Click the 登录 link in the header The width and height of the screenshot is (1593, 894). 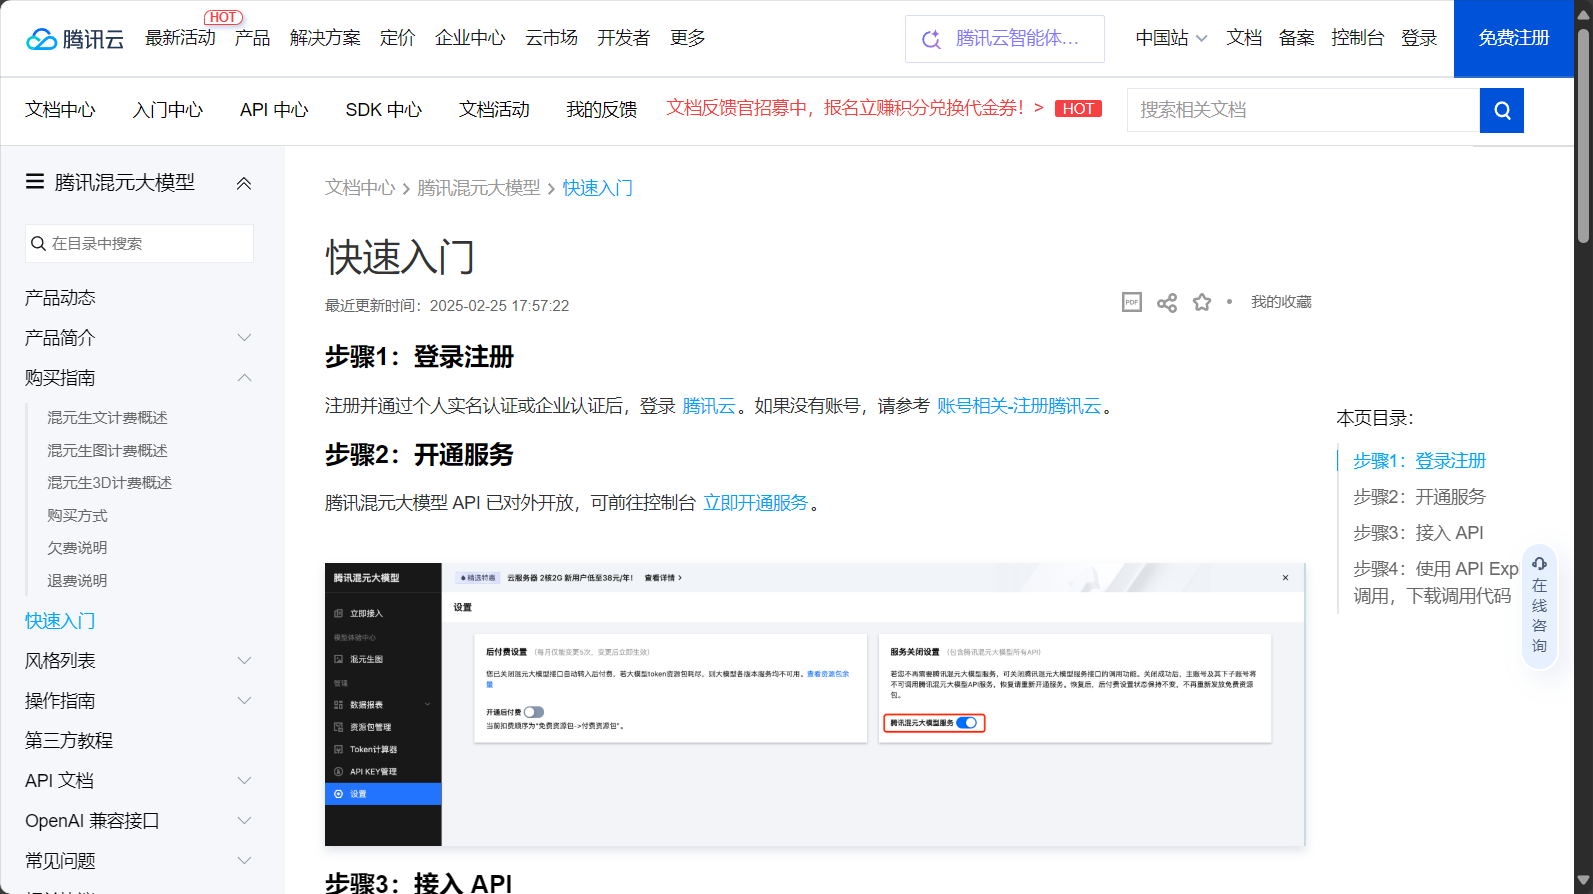click(x=1419, y=38)
